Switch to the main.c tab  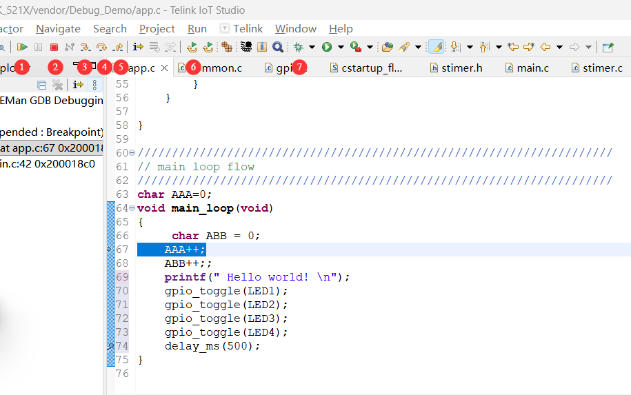tap(527, 68)
